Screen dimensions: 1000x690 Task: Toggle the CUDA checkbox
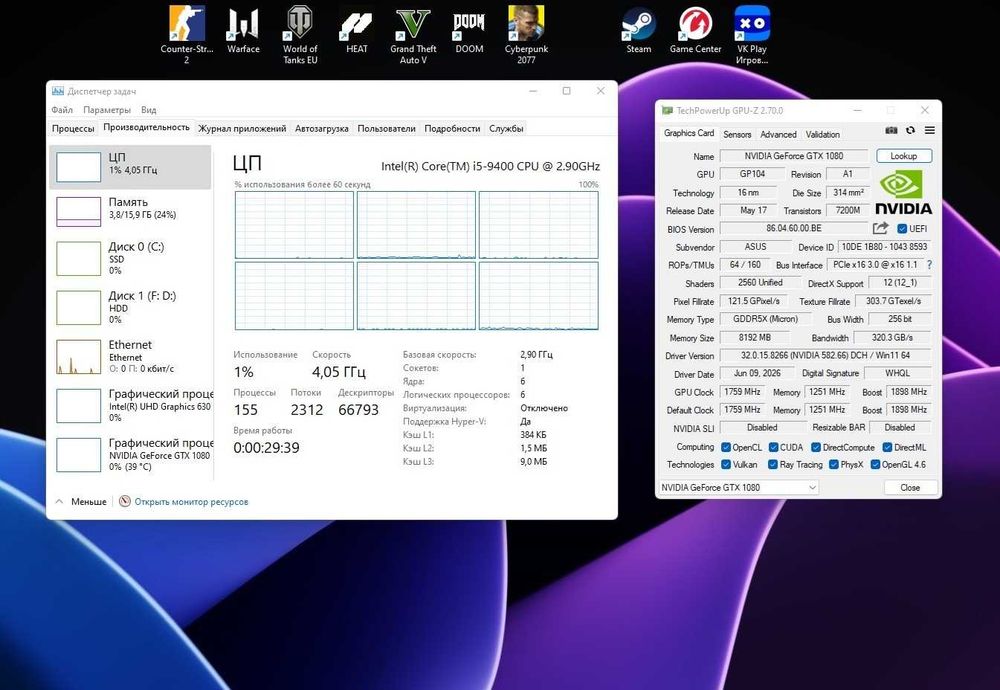pos(774,447)
